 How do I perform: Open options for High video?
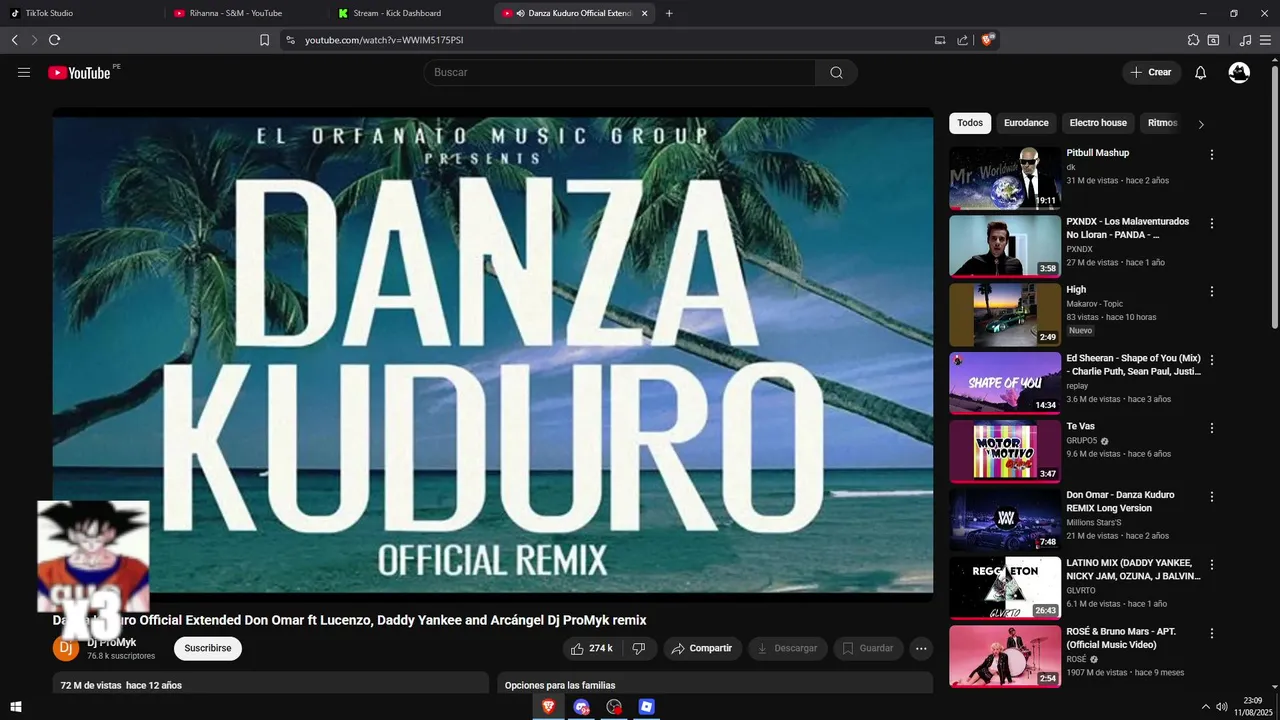click(1212, 292)
